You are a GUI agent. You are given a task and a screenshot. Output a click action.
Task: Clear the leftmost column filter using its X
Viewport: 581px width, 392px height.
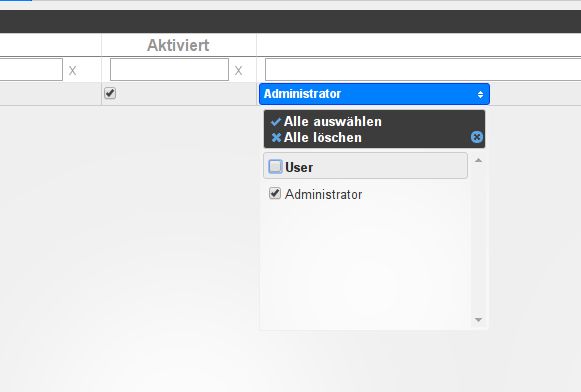tap(72, 70)
